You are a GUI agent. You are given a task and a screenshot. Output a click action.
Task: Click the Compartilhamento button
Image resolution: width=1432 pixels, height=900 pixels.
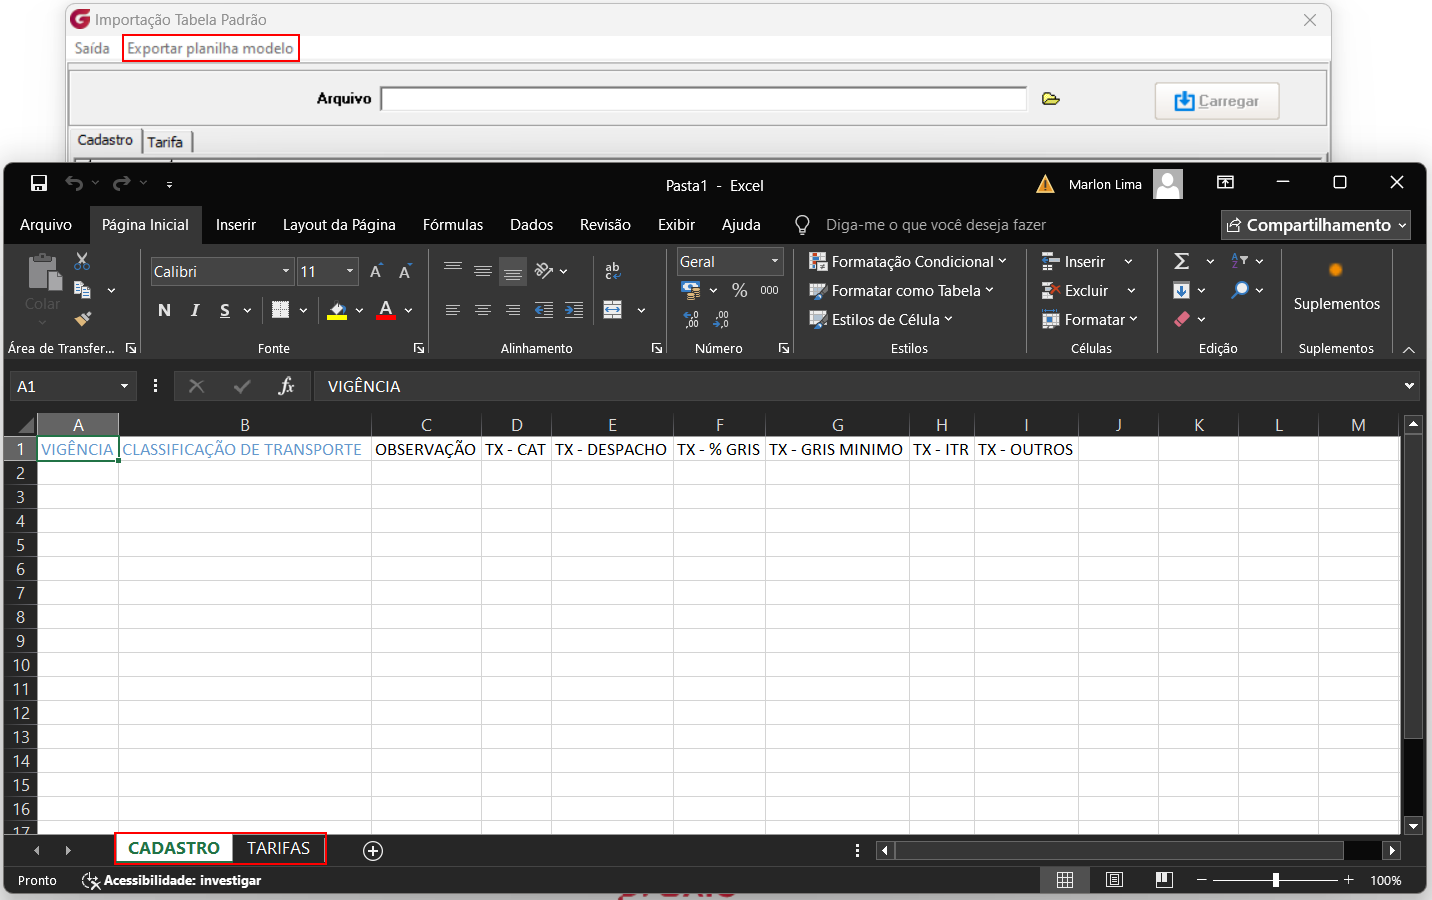(x=1316, y=225)
